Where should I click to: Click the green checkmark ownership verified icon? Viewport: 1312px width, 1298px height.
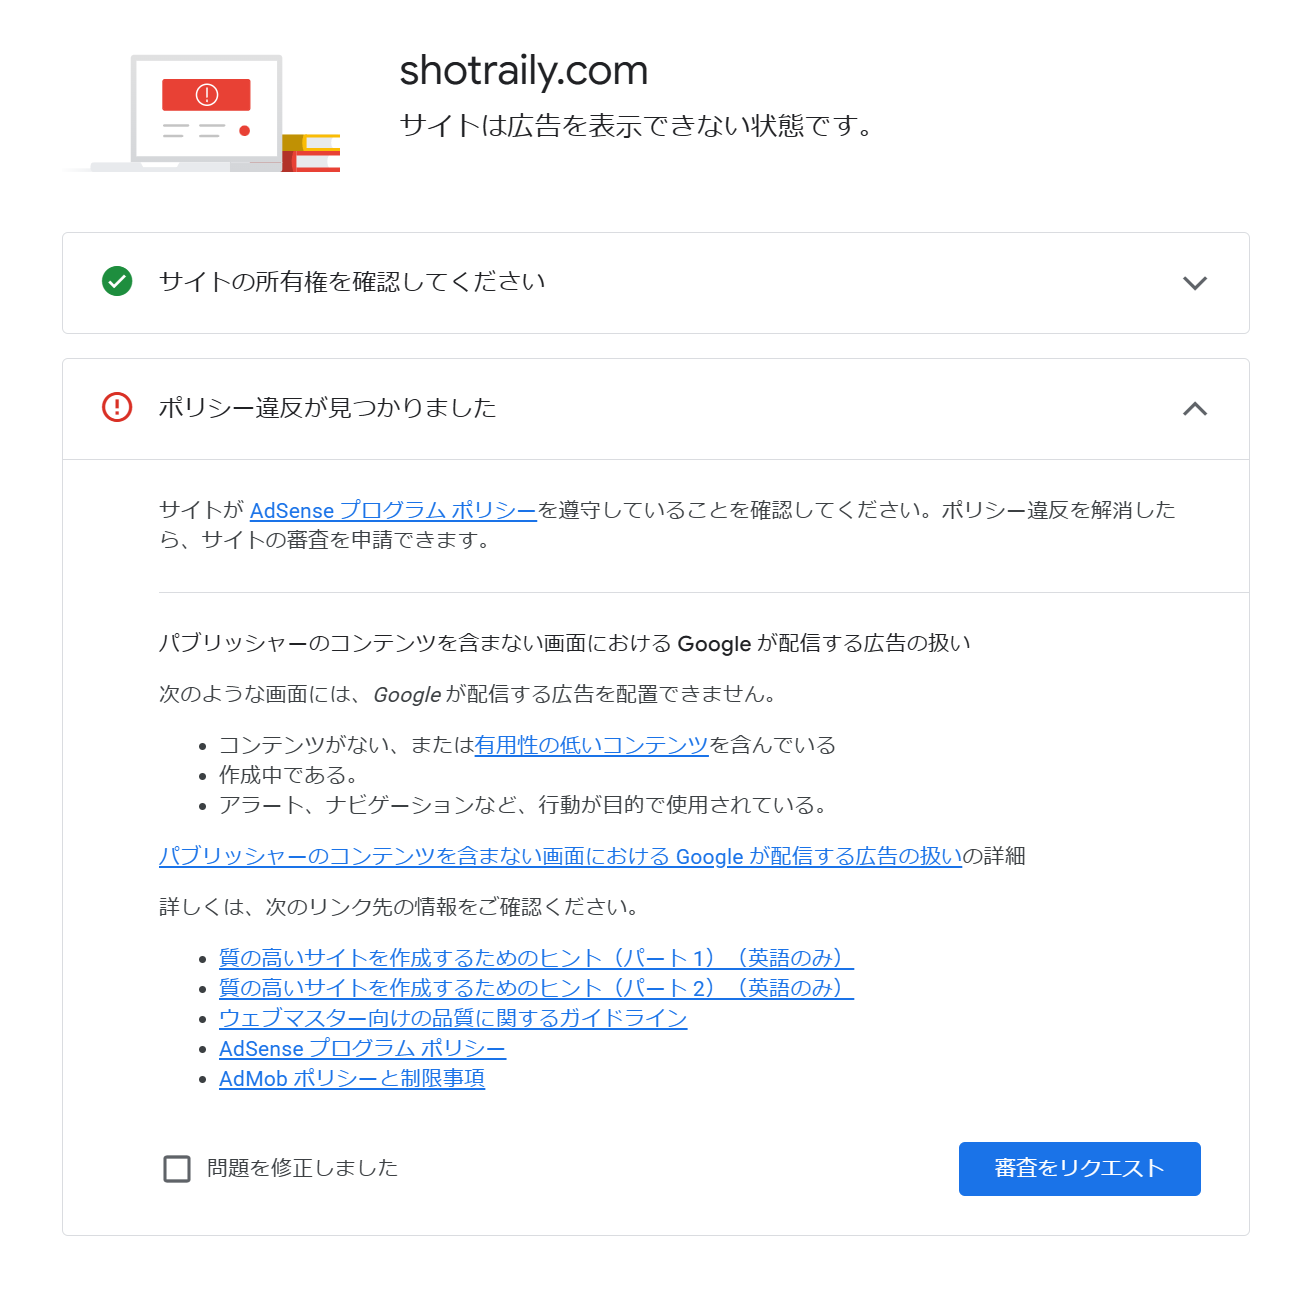117,282
